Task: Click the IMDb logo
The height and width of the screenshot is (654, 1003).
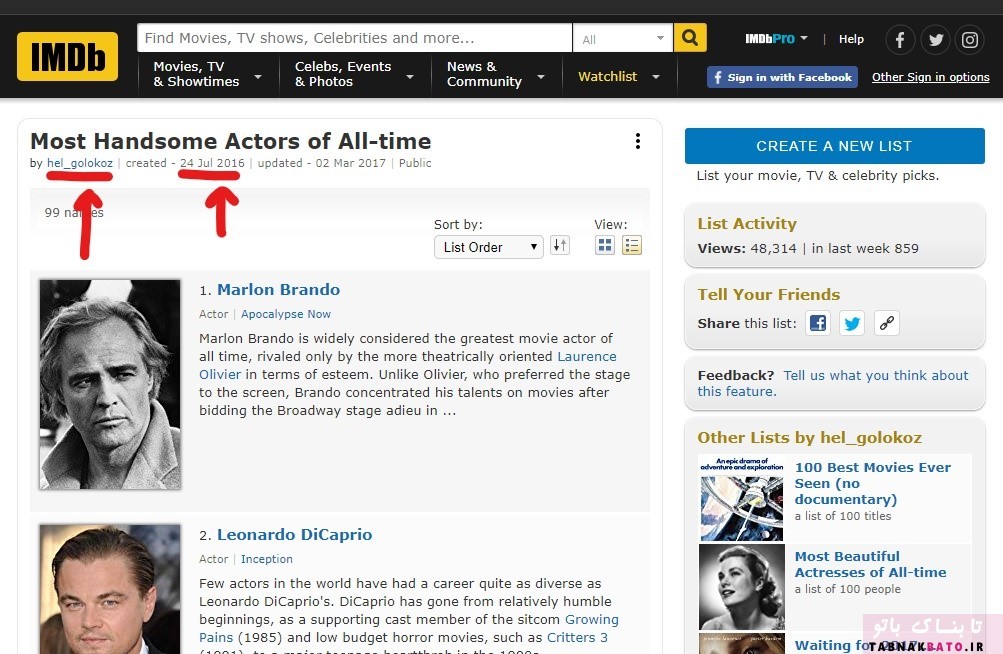Action: pyautogui.click(x=67, y=56)
